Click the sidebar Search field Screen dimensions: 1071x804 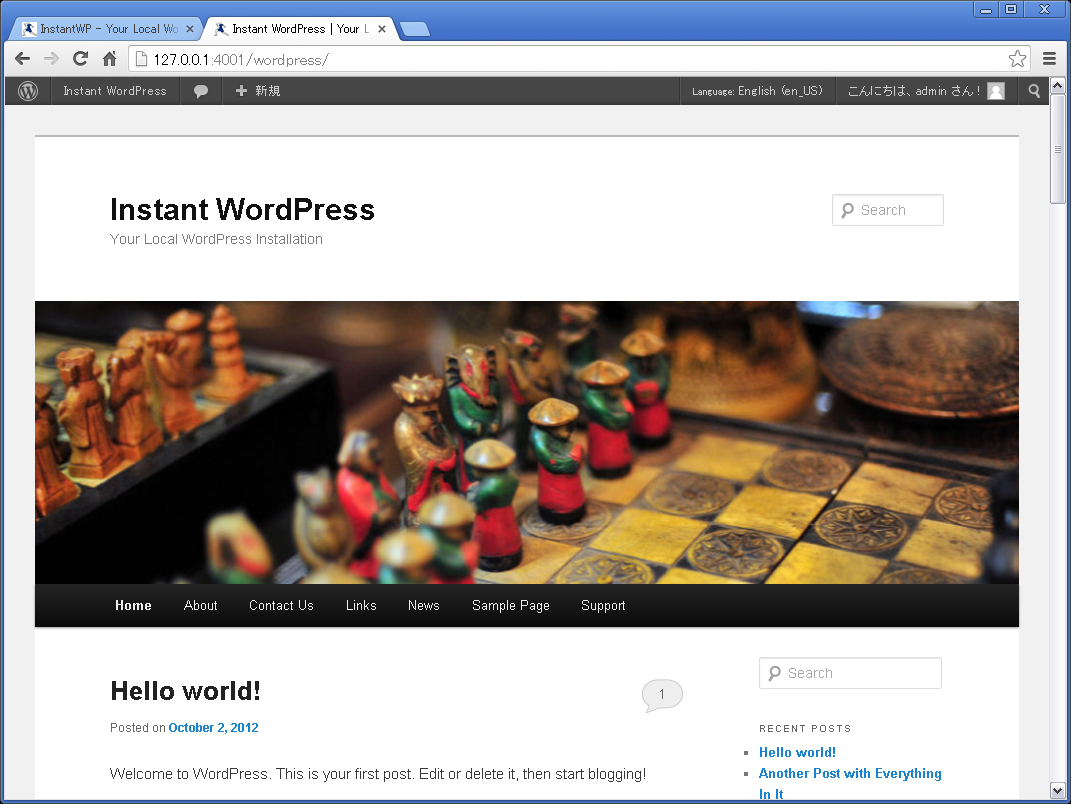pyautogui.click(x=850, y=673)
